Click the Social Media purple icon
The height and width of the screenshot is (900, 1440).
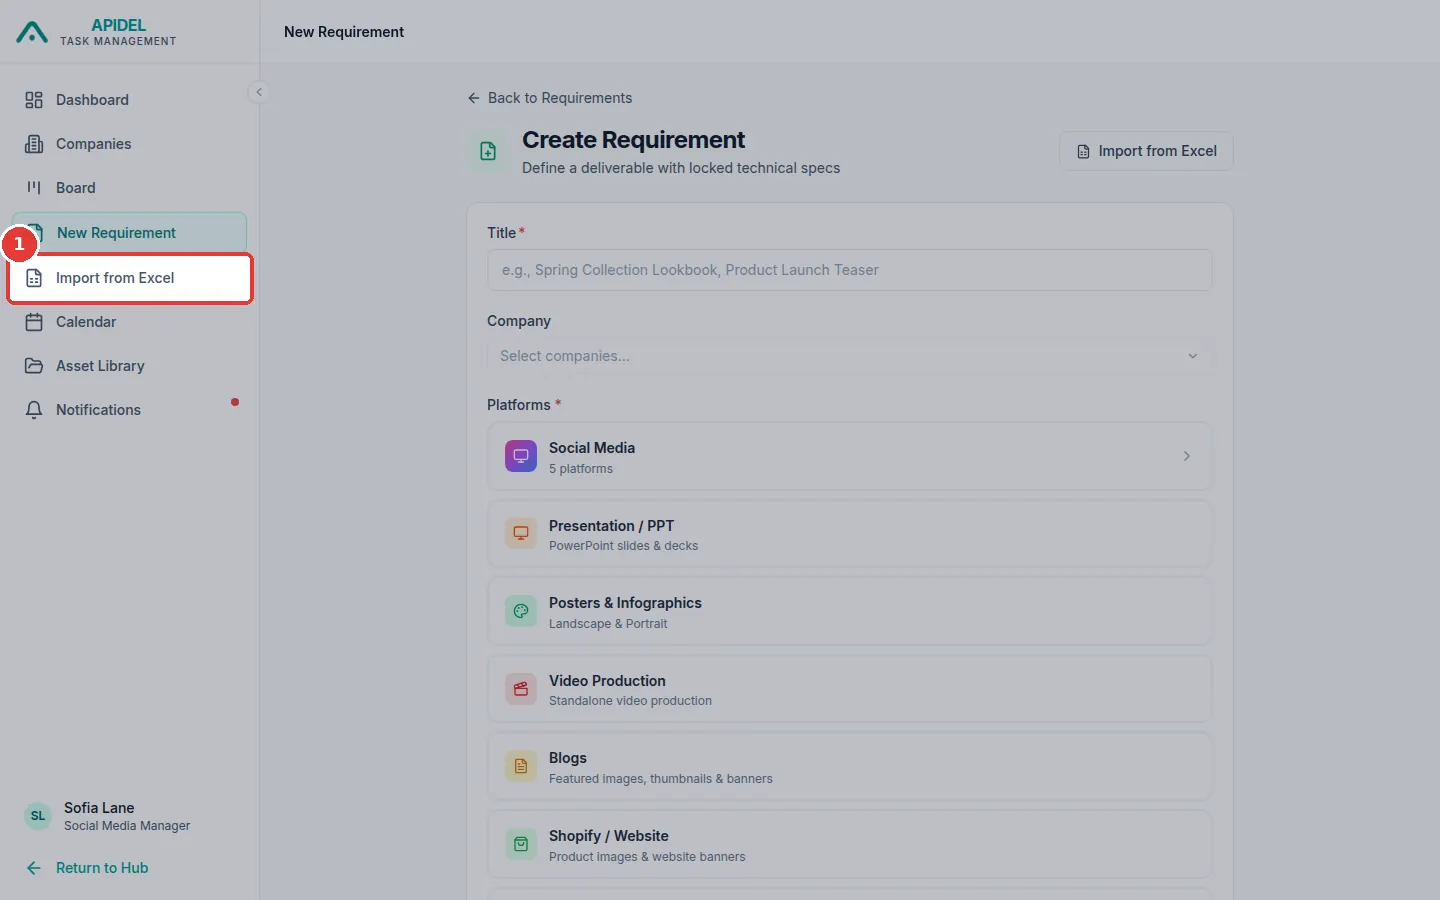521,456
